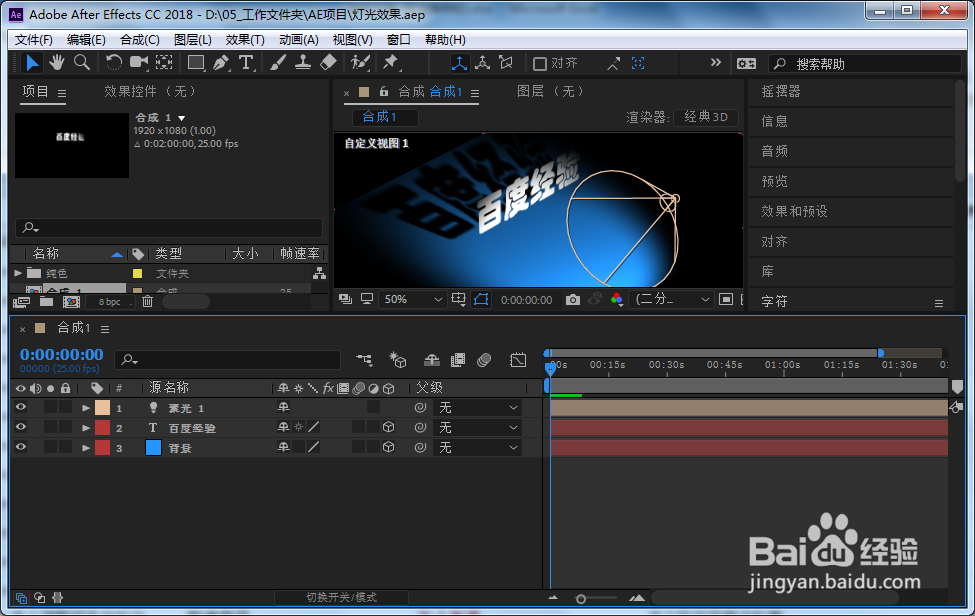The height and width of the screenshot is (616, 975).
Task: Click the 经典3D renderer button
Action: tap(706, 117)
